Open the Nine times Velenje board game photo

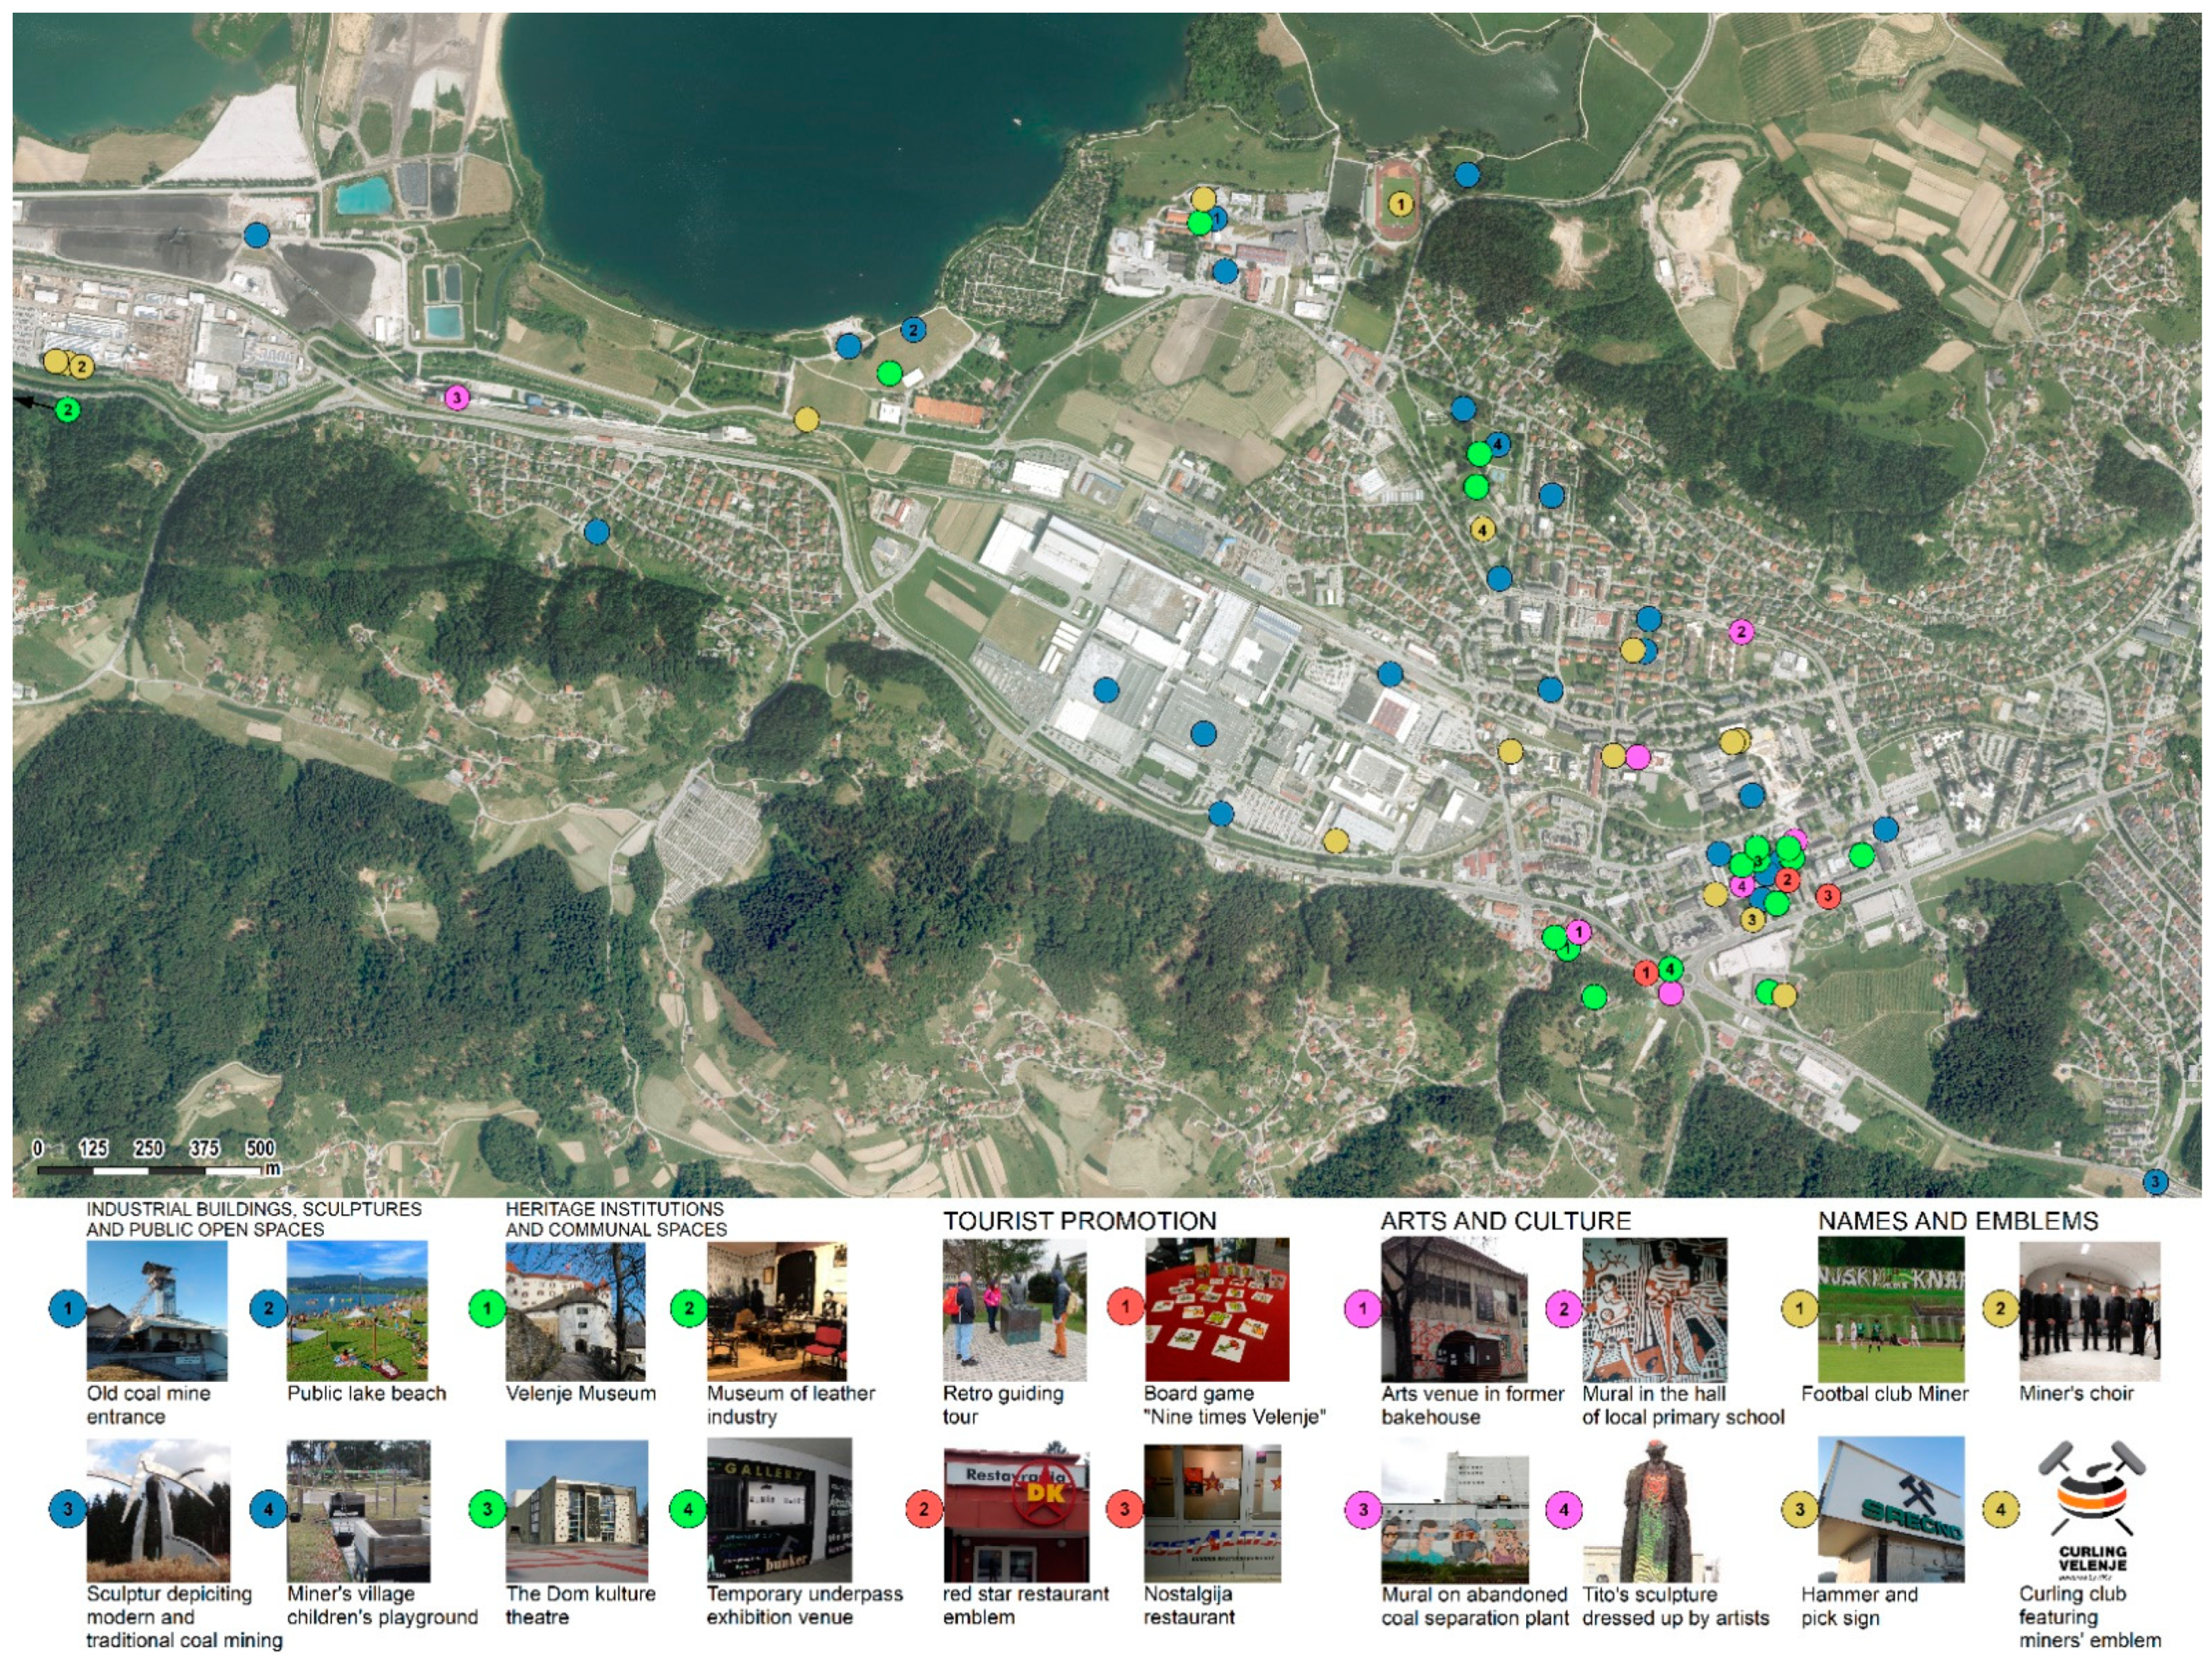1216,1310
